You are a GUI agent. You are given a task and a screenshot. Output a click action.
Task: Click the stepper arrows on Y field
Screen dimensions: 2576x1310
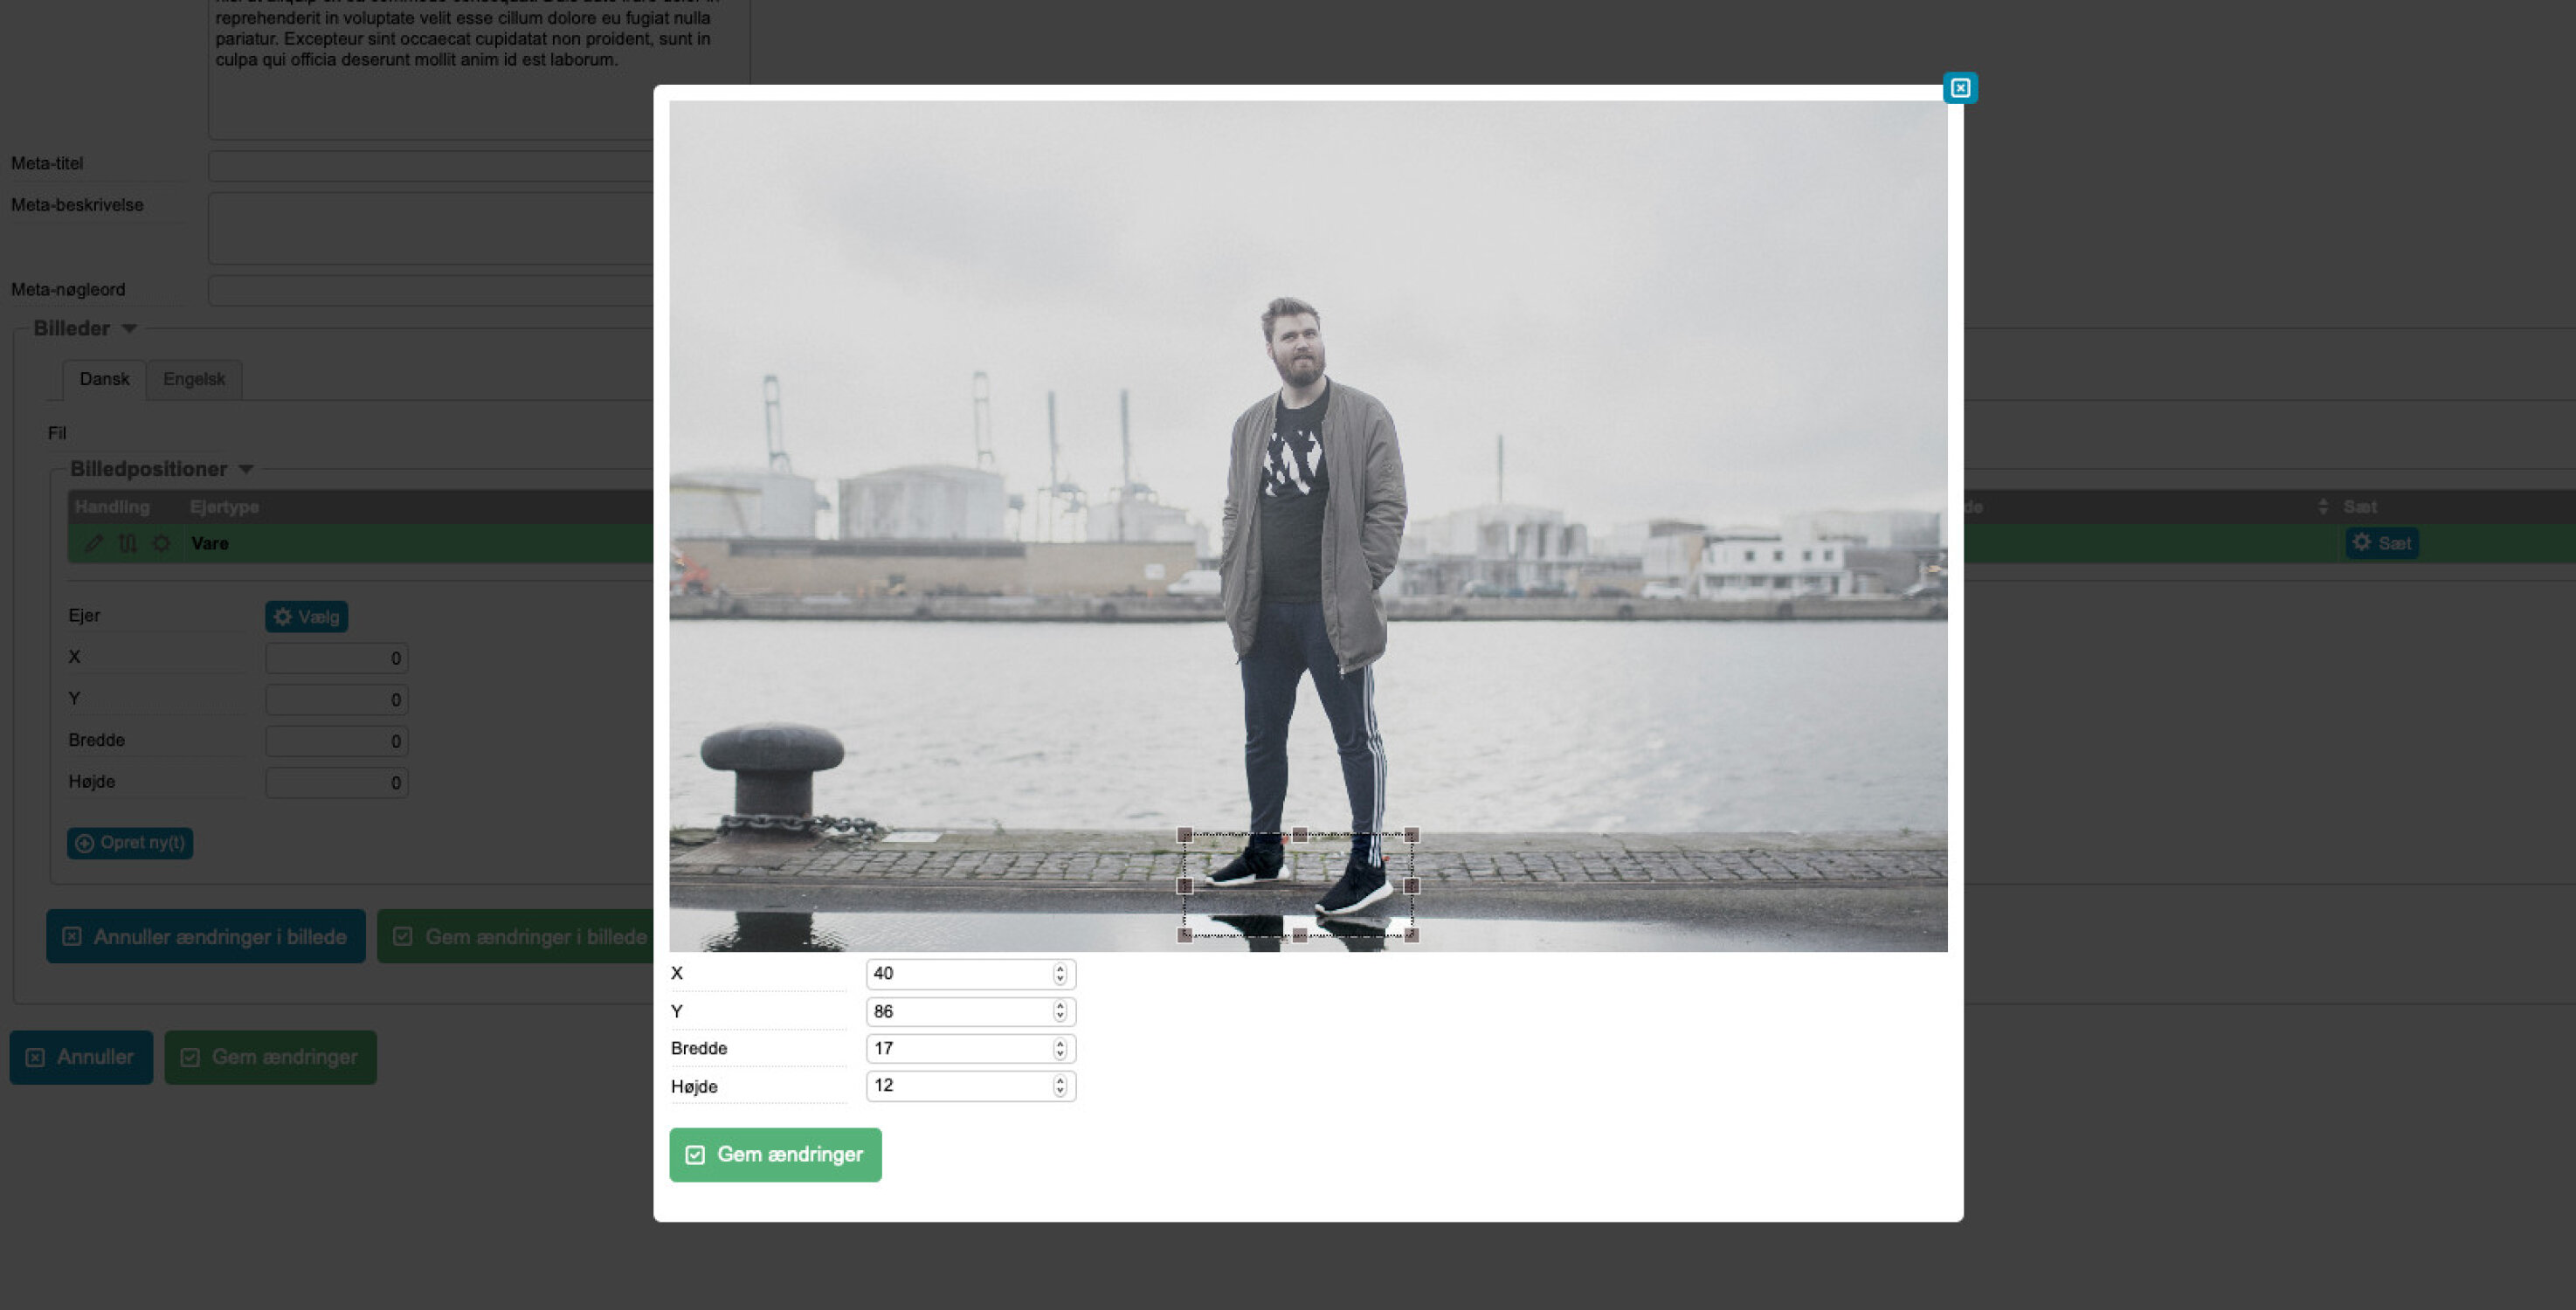1060,1012
